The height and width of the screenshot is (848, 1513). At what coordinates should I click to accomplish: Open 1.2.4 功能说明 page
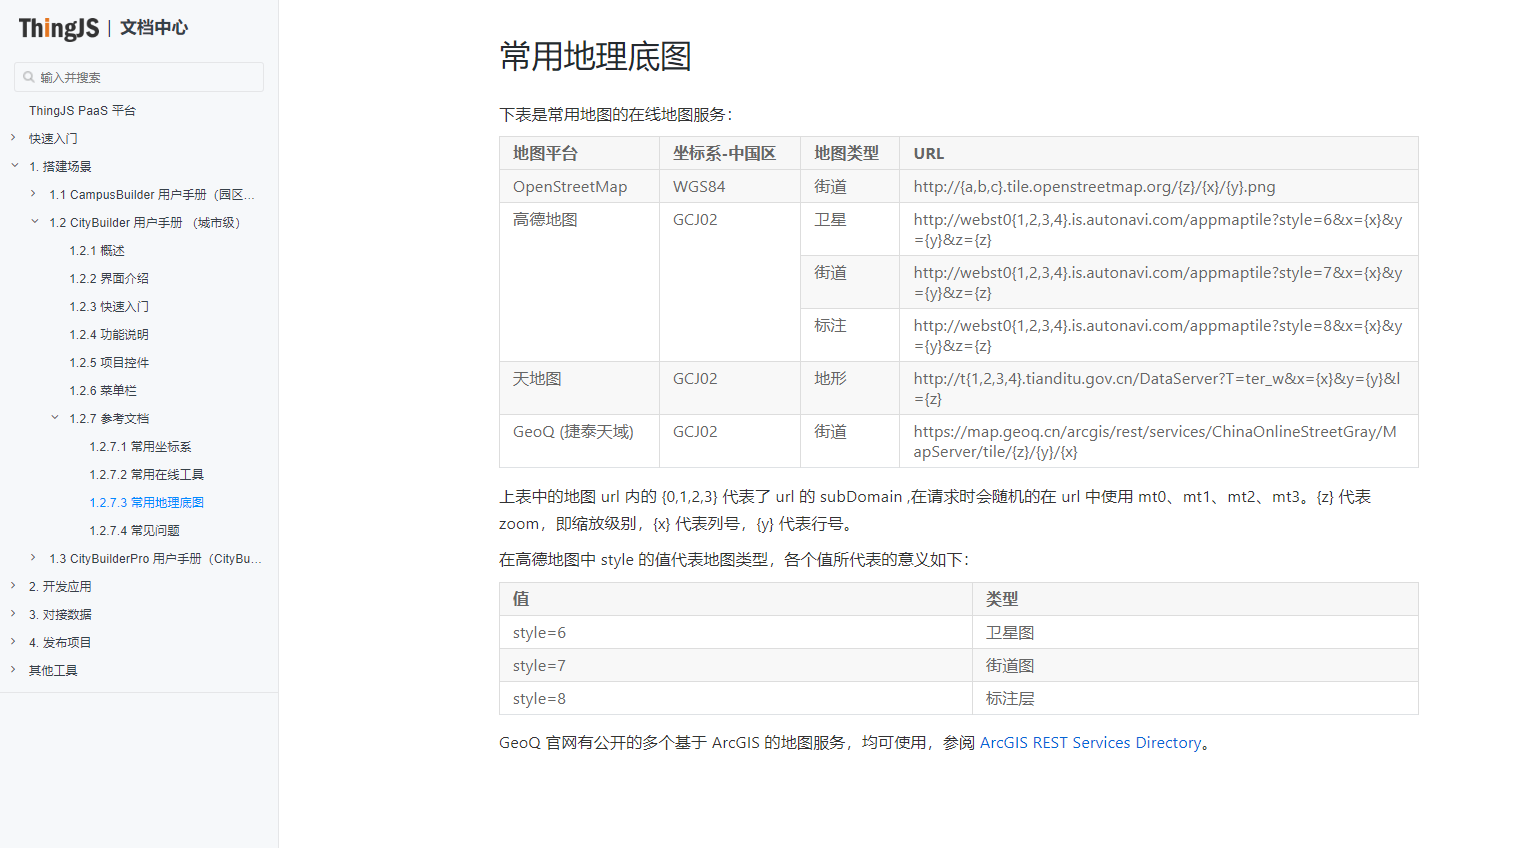tap(109, 335)
